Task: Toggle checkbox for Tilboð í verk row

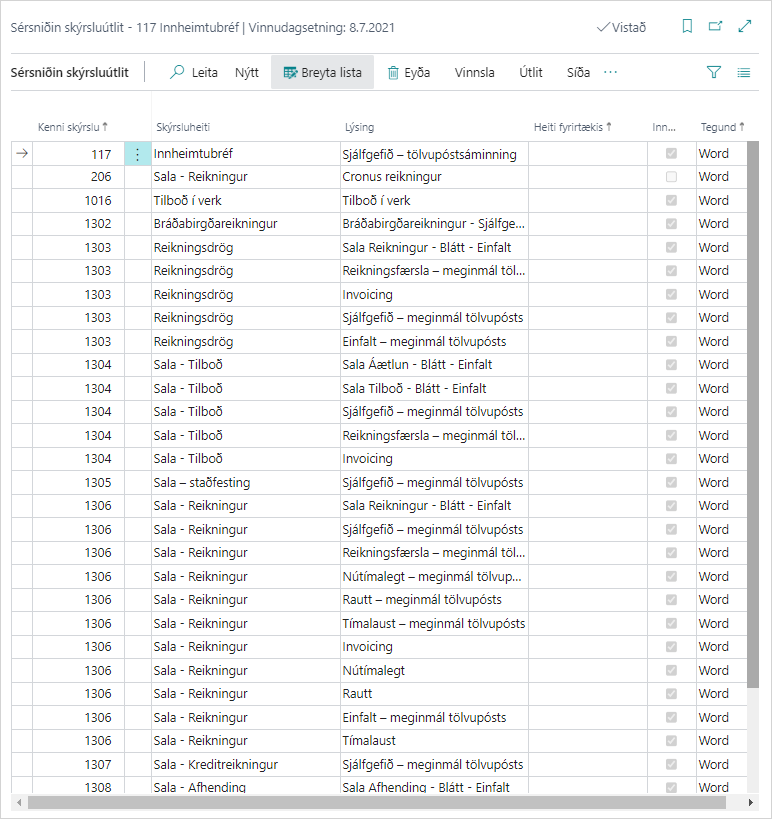Action: click(x=671, y=201)
